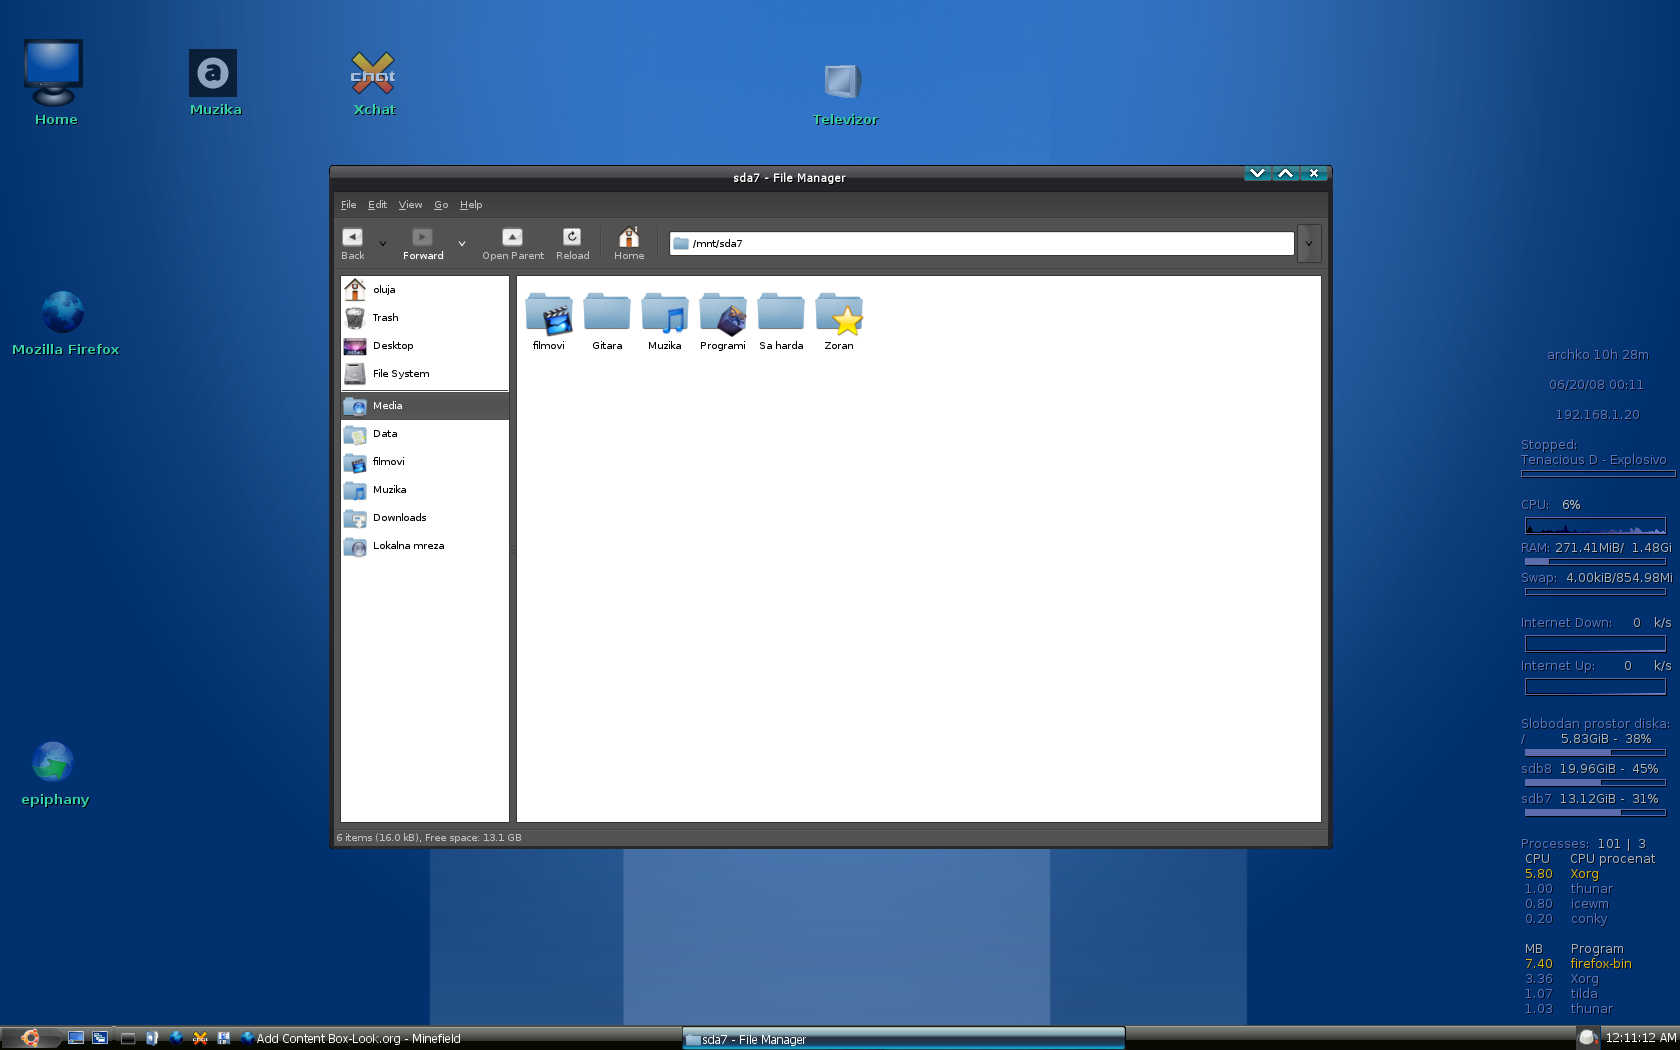Open the Forward history dropdown arrow
Viewport: 1680px width, 1050px height.
point(462,243)
